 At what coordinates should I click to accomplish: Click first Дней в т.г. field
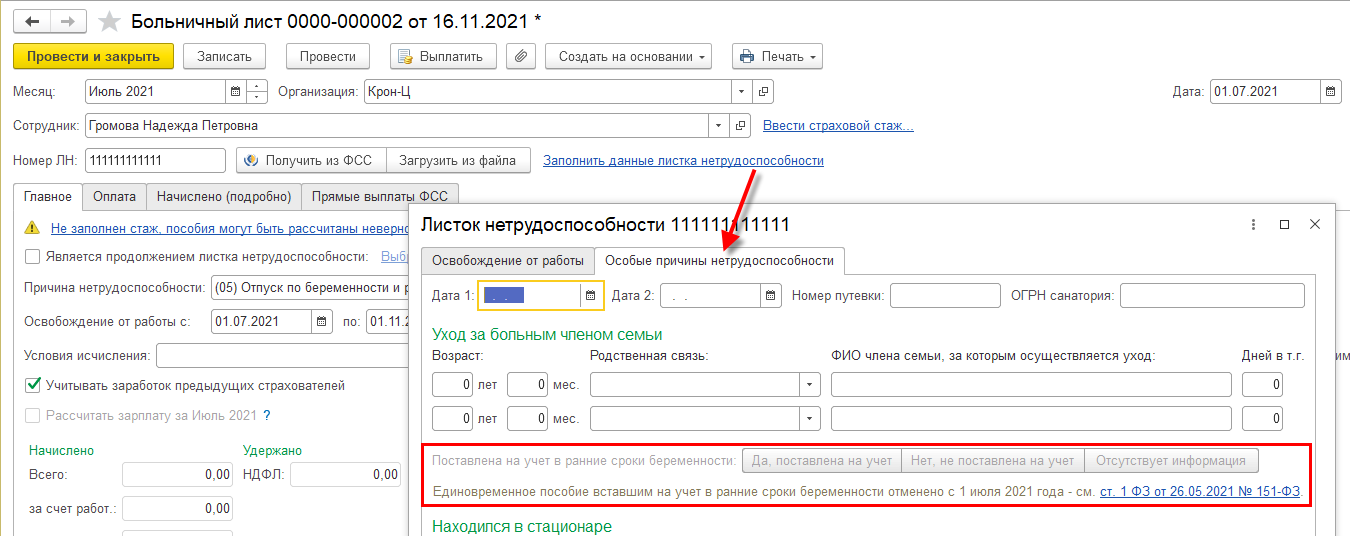(x=1262, y=385)
